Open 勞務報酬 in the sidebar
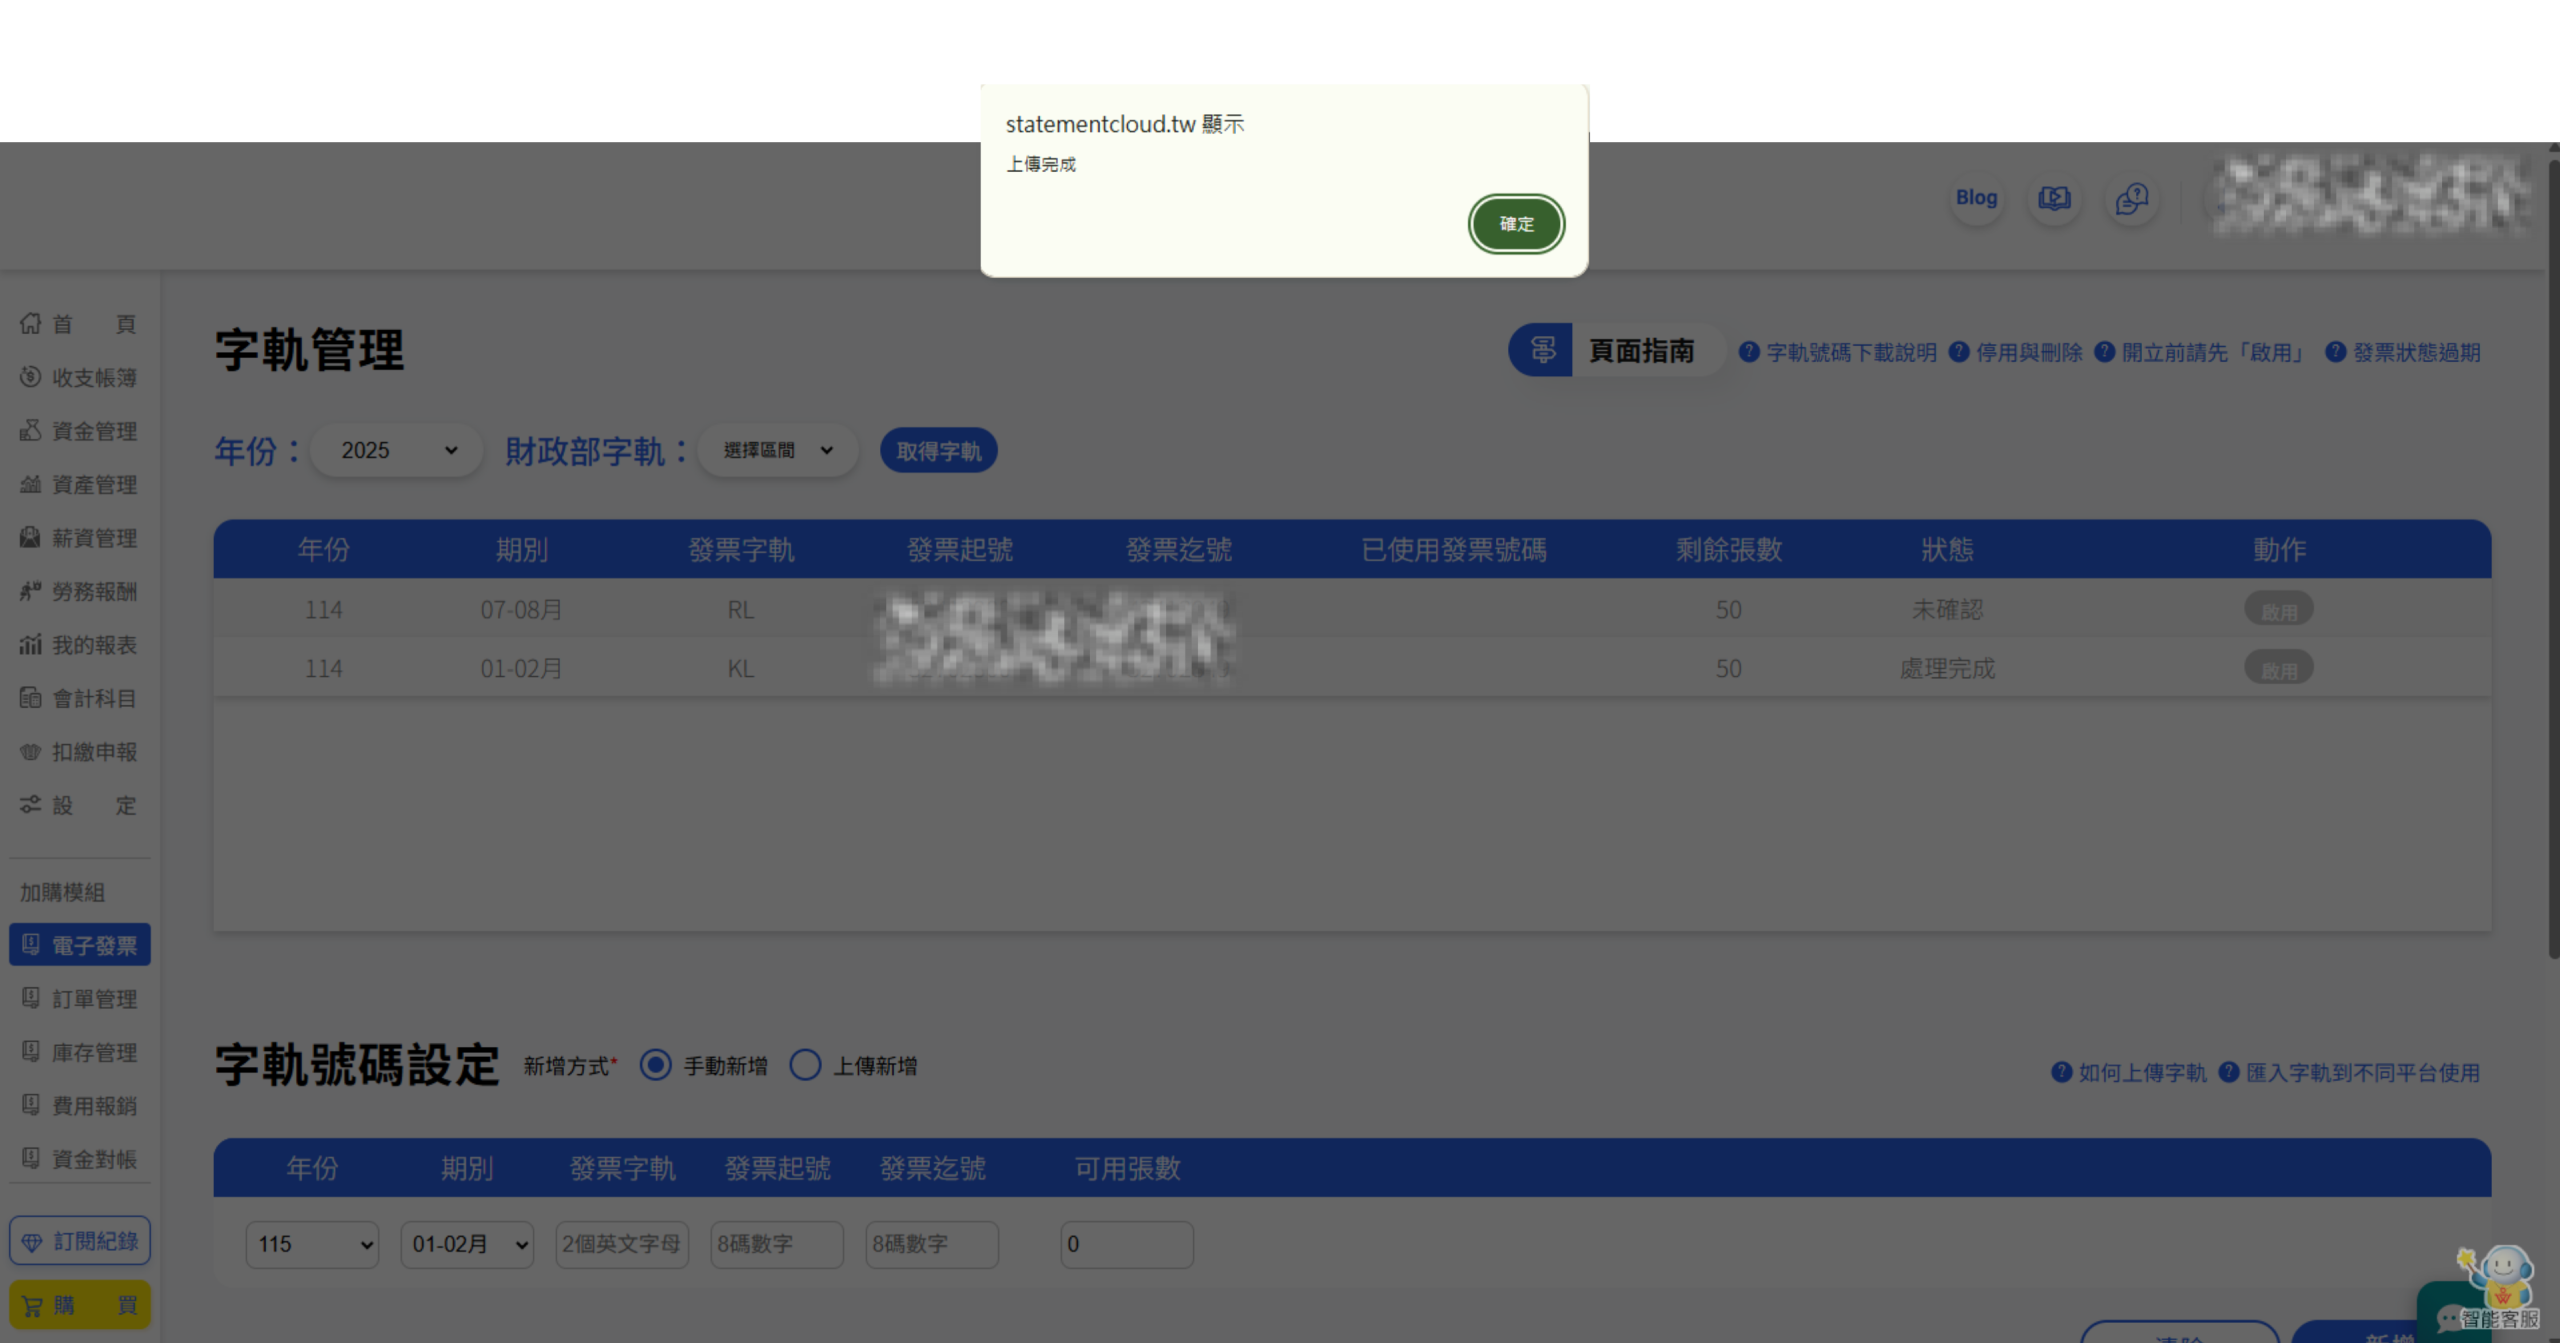Viewport: 2560px width, 1343px height. coord(79,591)
